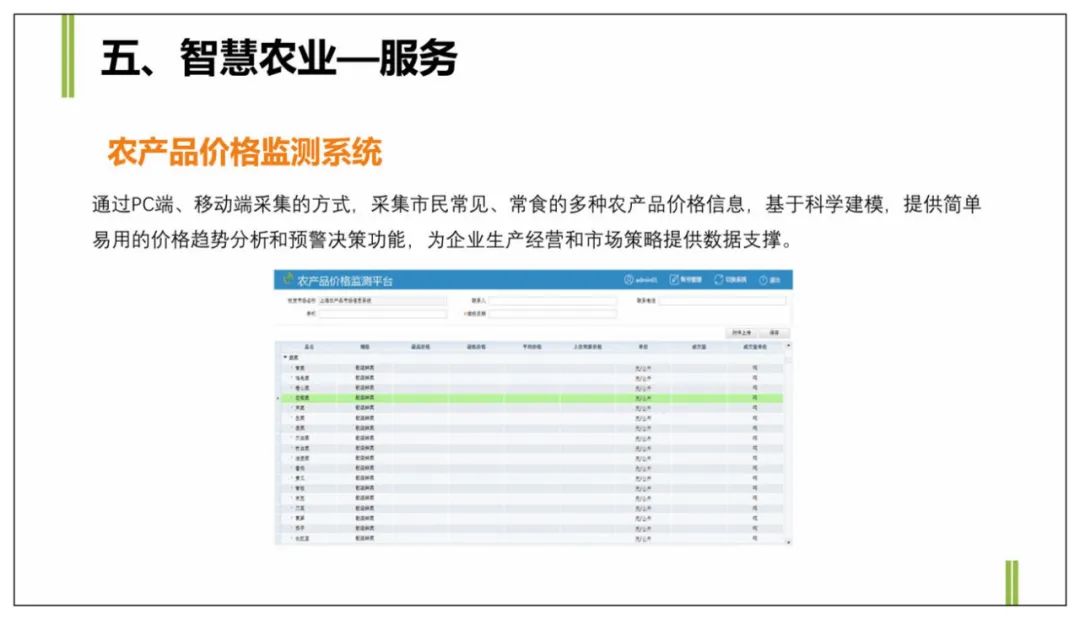Collapse the top category group in the table

coord(285,357)
